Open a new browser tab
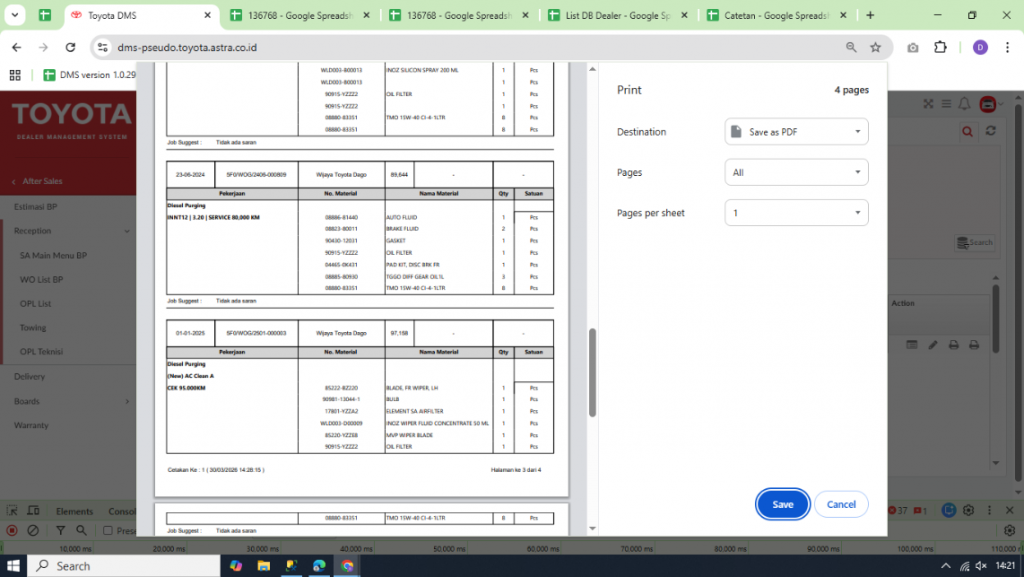Viewport: 1024px width, 577px height. (870, 16)
